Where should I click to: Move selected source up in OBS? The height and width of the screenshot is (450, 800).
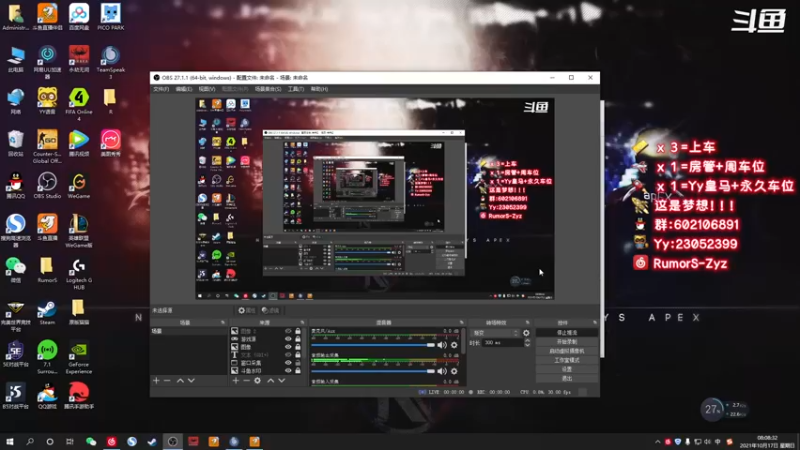pos(270,381)
